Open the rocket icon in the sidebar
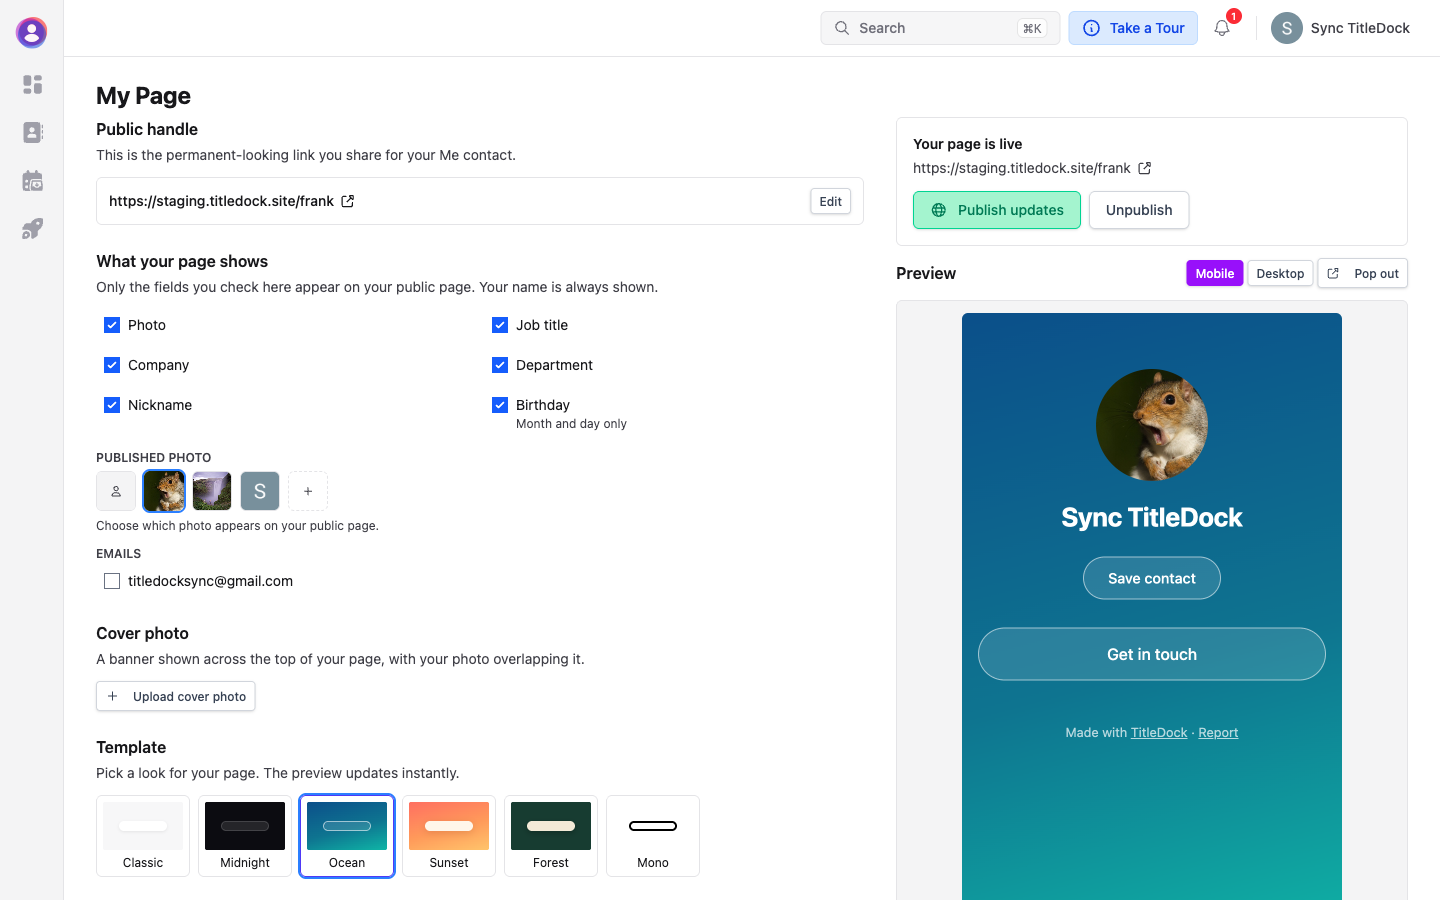 [x=32, y=229]
